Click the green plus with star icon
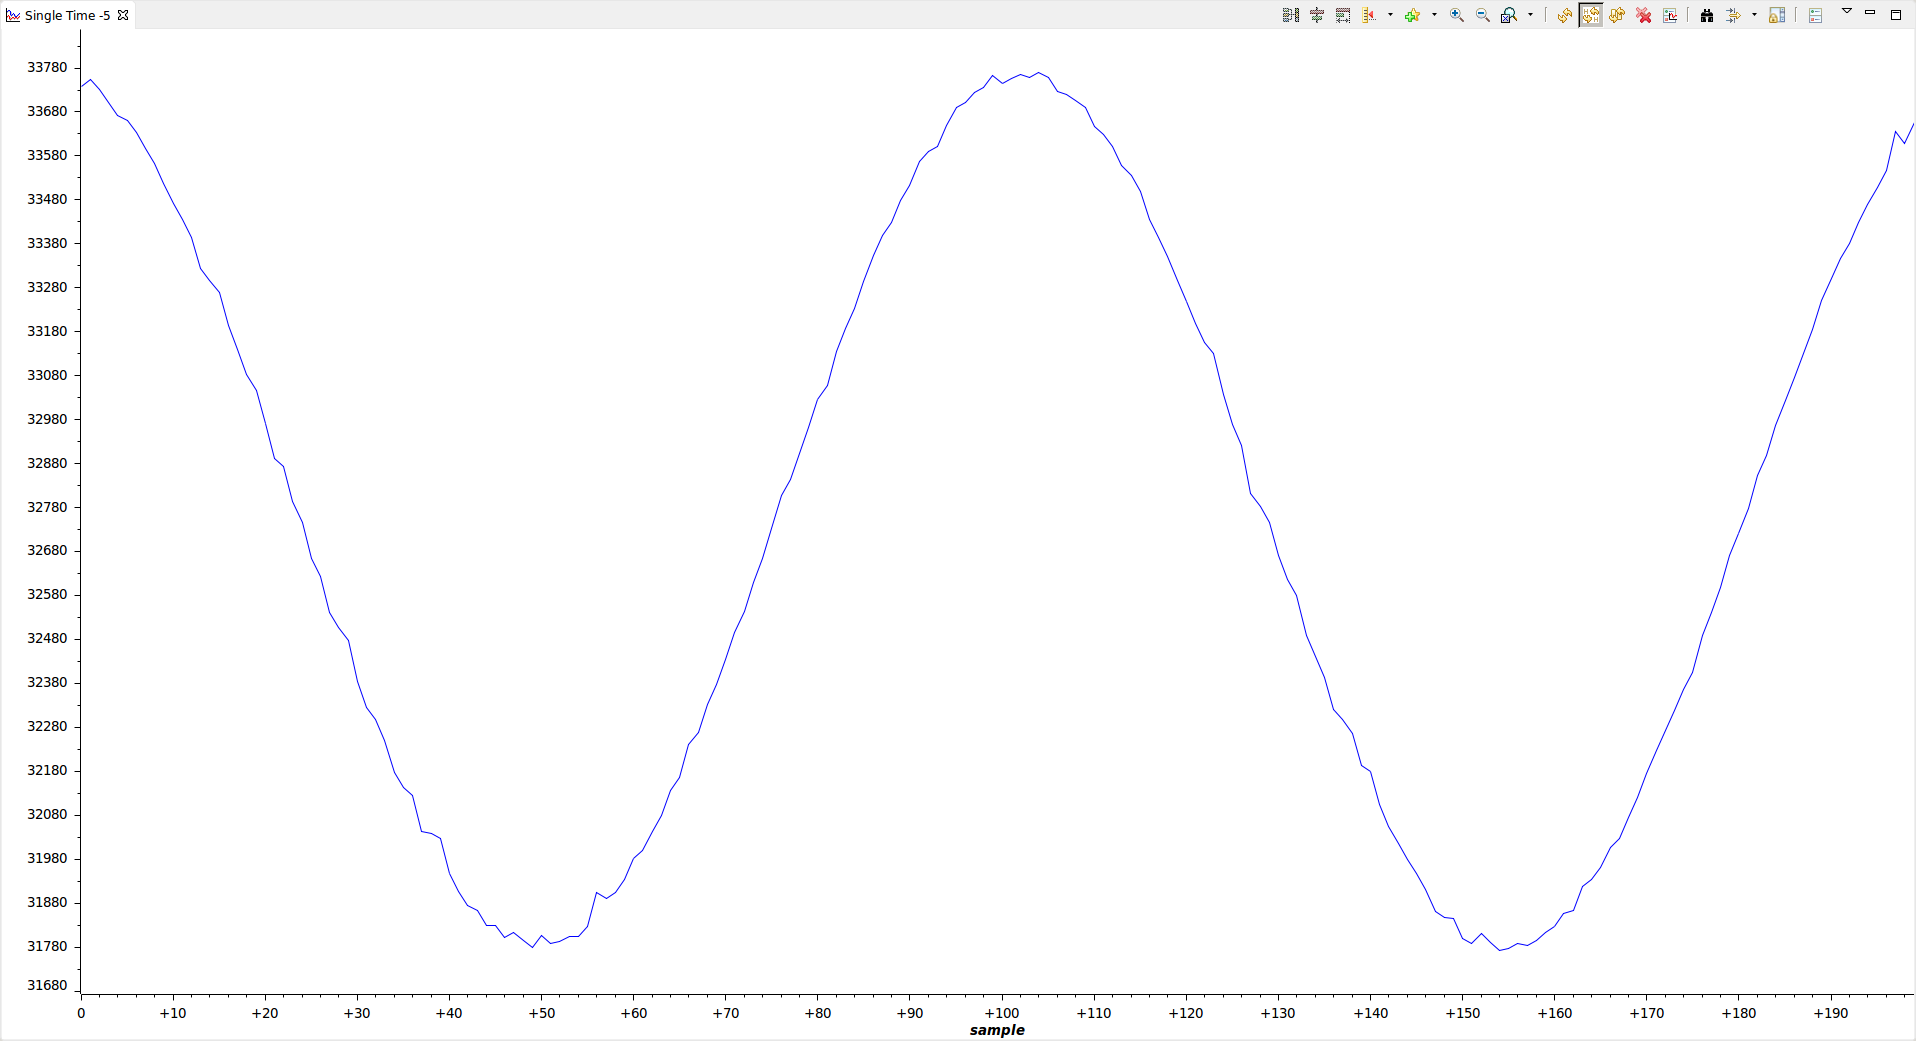 tap(1412, 15)
